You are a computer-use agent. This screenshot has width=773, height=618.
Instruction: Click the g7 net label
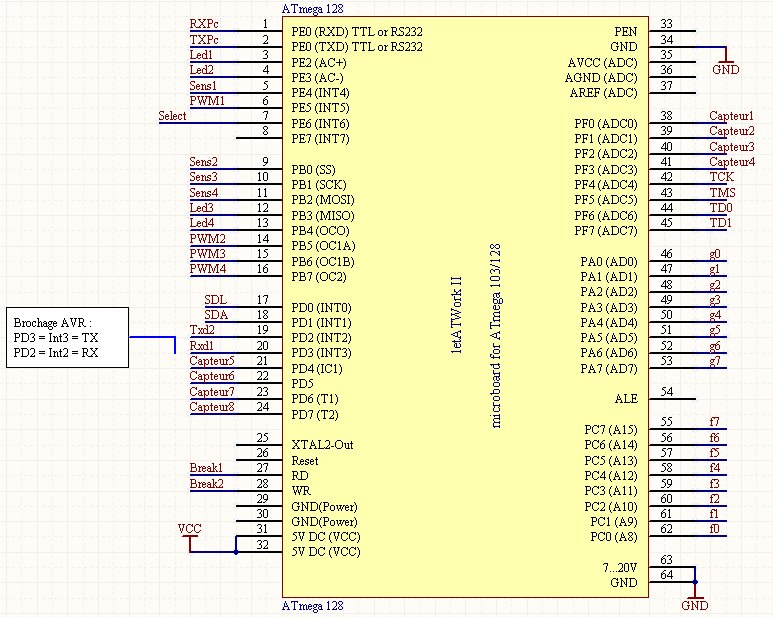[x=714, y=361]
